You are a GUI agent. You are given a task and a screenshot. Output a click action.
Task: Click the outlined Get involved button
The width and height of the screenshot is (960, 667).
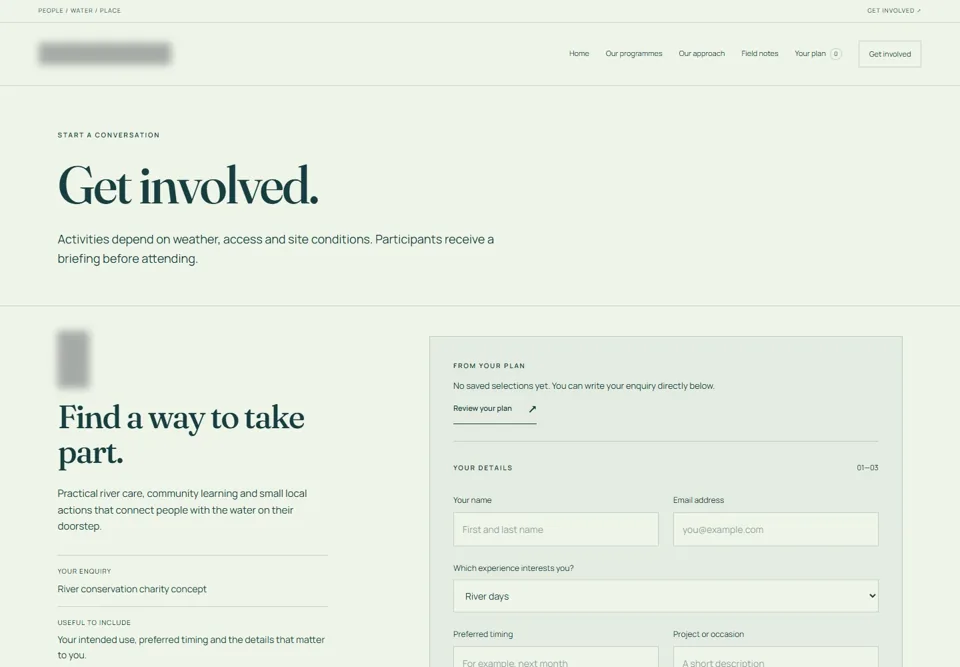click(890, 54)
